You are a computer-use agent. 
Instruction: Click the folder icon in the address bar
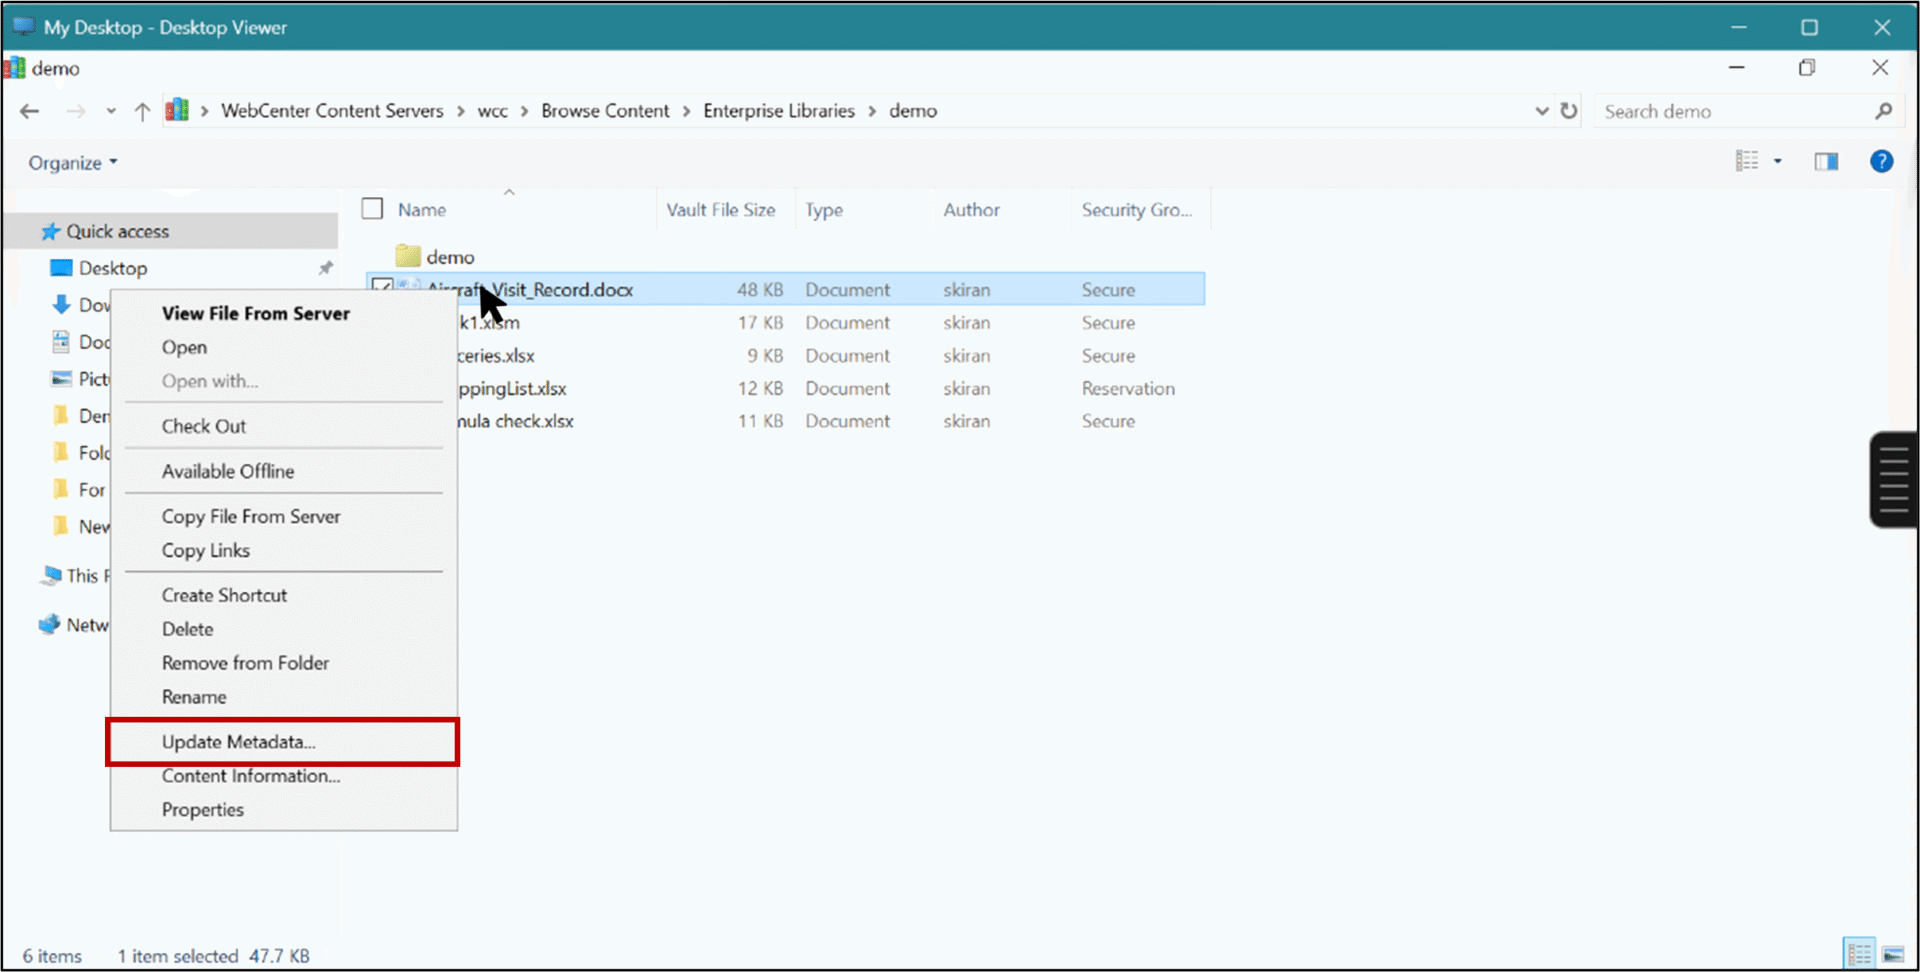coord(177,110)
